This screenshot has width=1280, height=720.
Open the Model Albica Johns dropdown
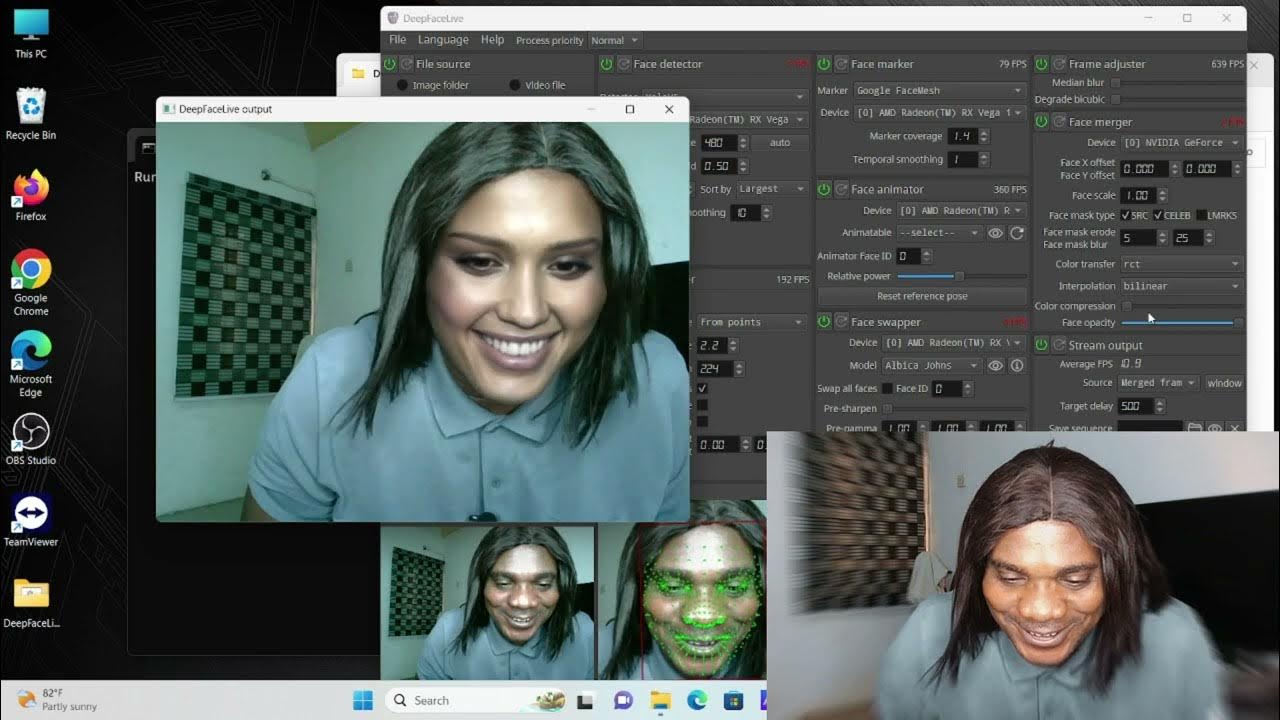click(932, 366)
